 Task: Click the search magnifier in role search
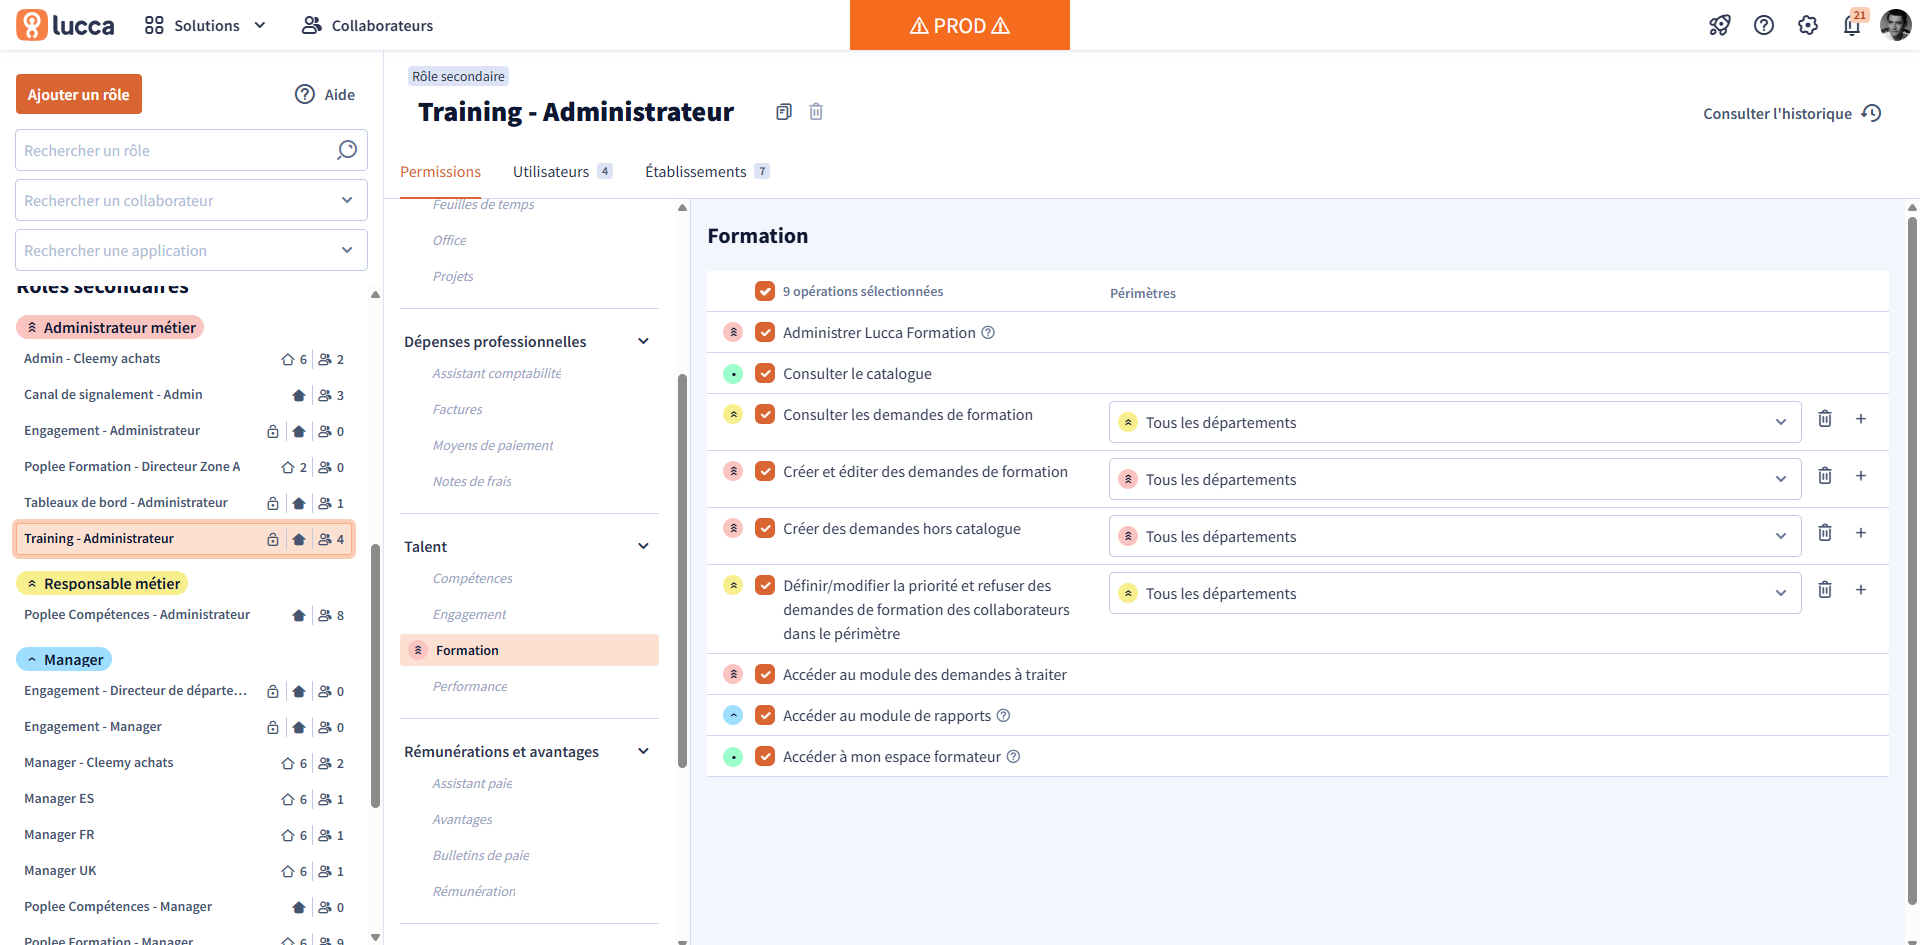tap(347, 150)
